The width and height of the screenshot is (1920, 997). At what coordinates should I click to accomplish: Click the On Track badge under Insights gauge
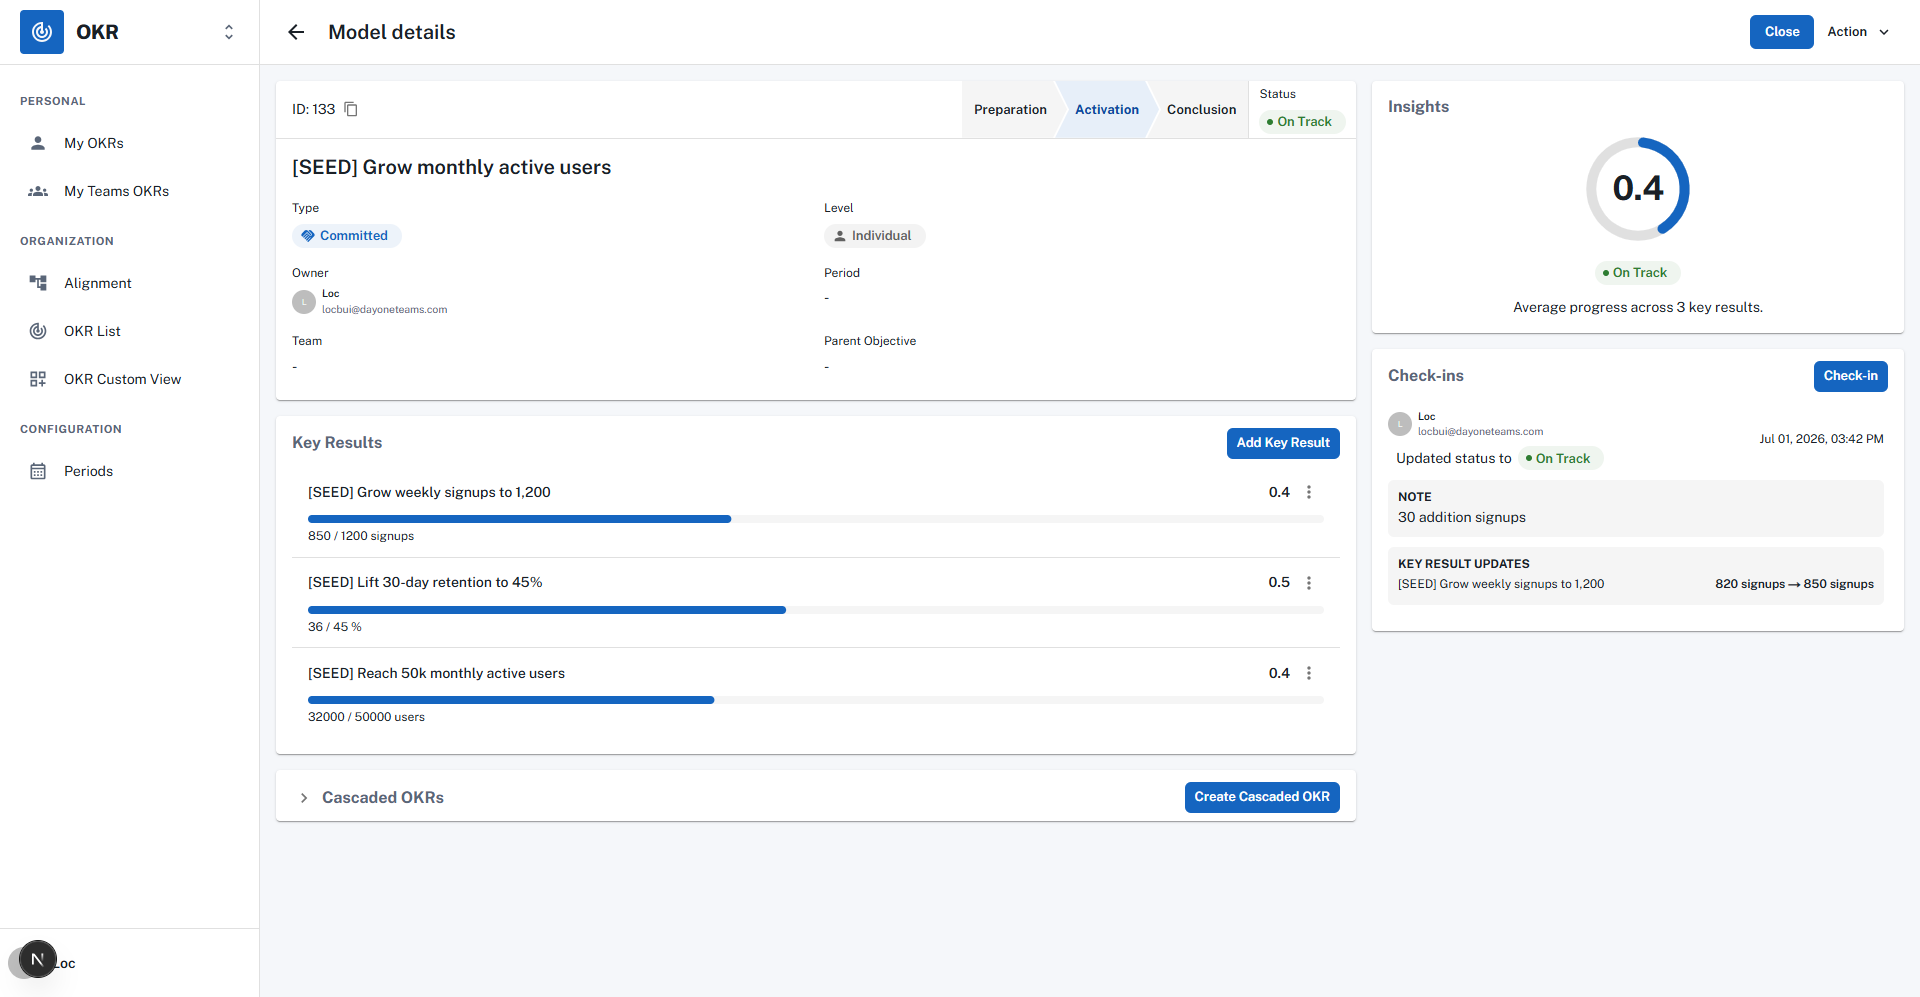coord(1636,273)
